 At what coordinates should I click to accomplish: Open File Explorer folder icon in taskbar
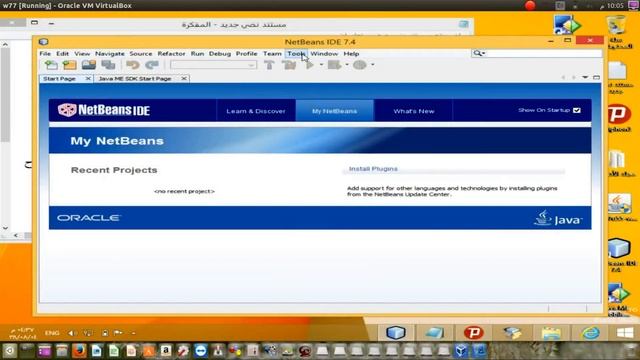[x=551, y=333]
